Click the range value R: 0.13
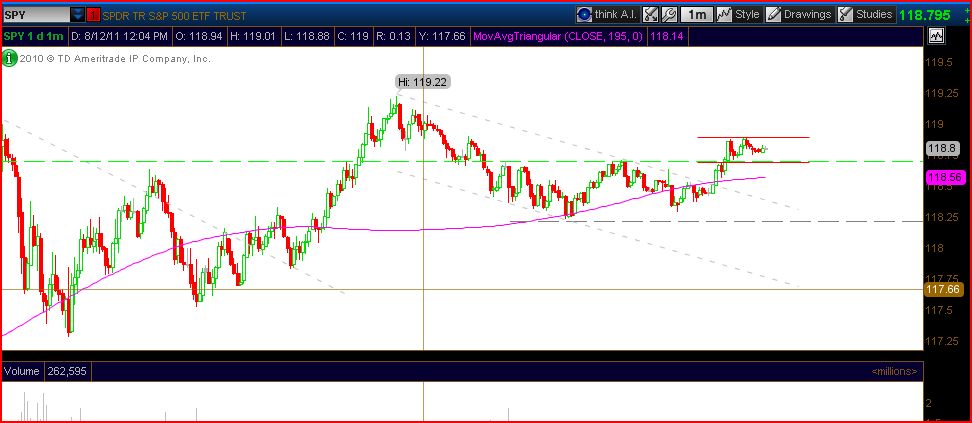 (394, 37)
